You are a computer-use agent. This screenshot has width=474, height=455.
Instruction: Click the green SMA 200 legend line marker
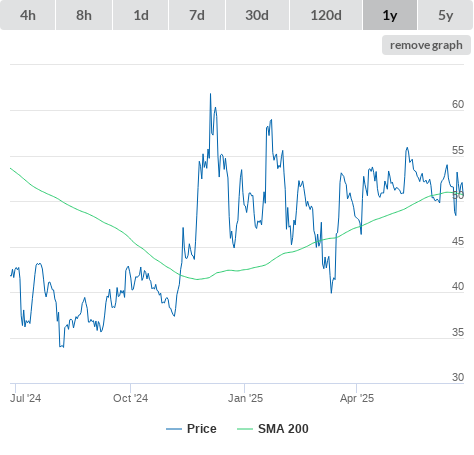245,429
